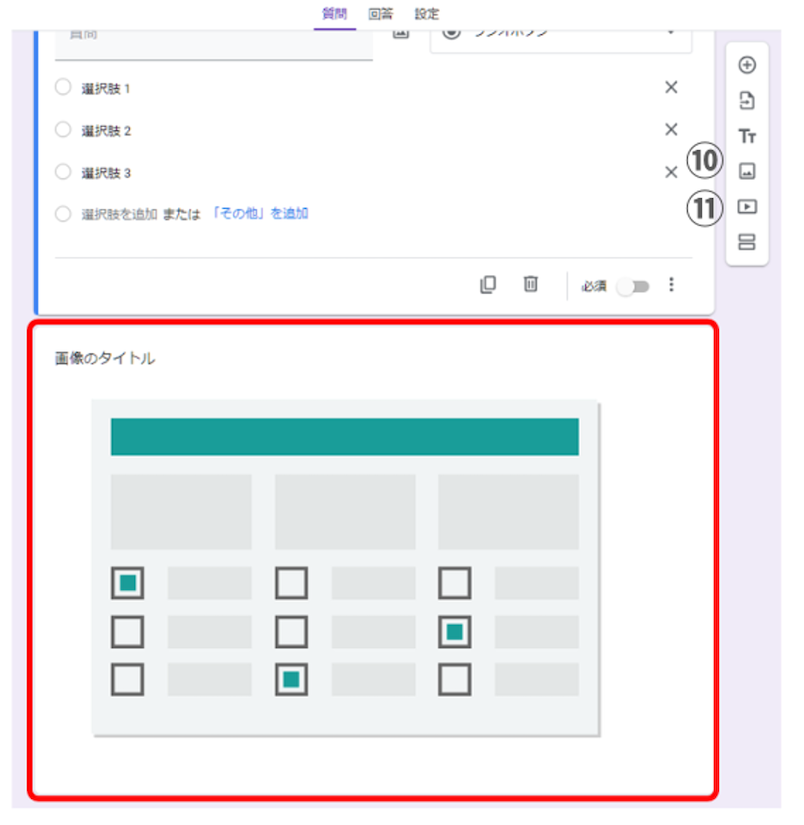This screenshot has width=804, height=825.
Task: Click the add question icon in sidebar
Action: coord(745,64)
